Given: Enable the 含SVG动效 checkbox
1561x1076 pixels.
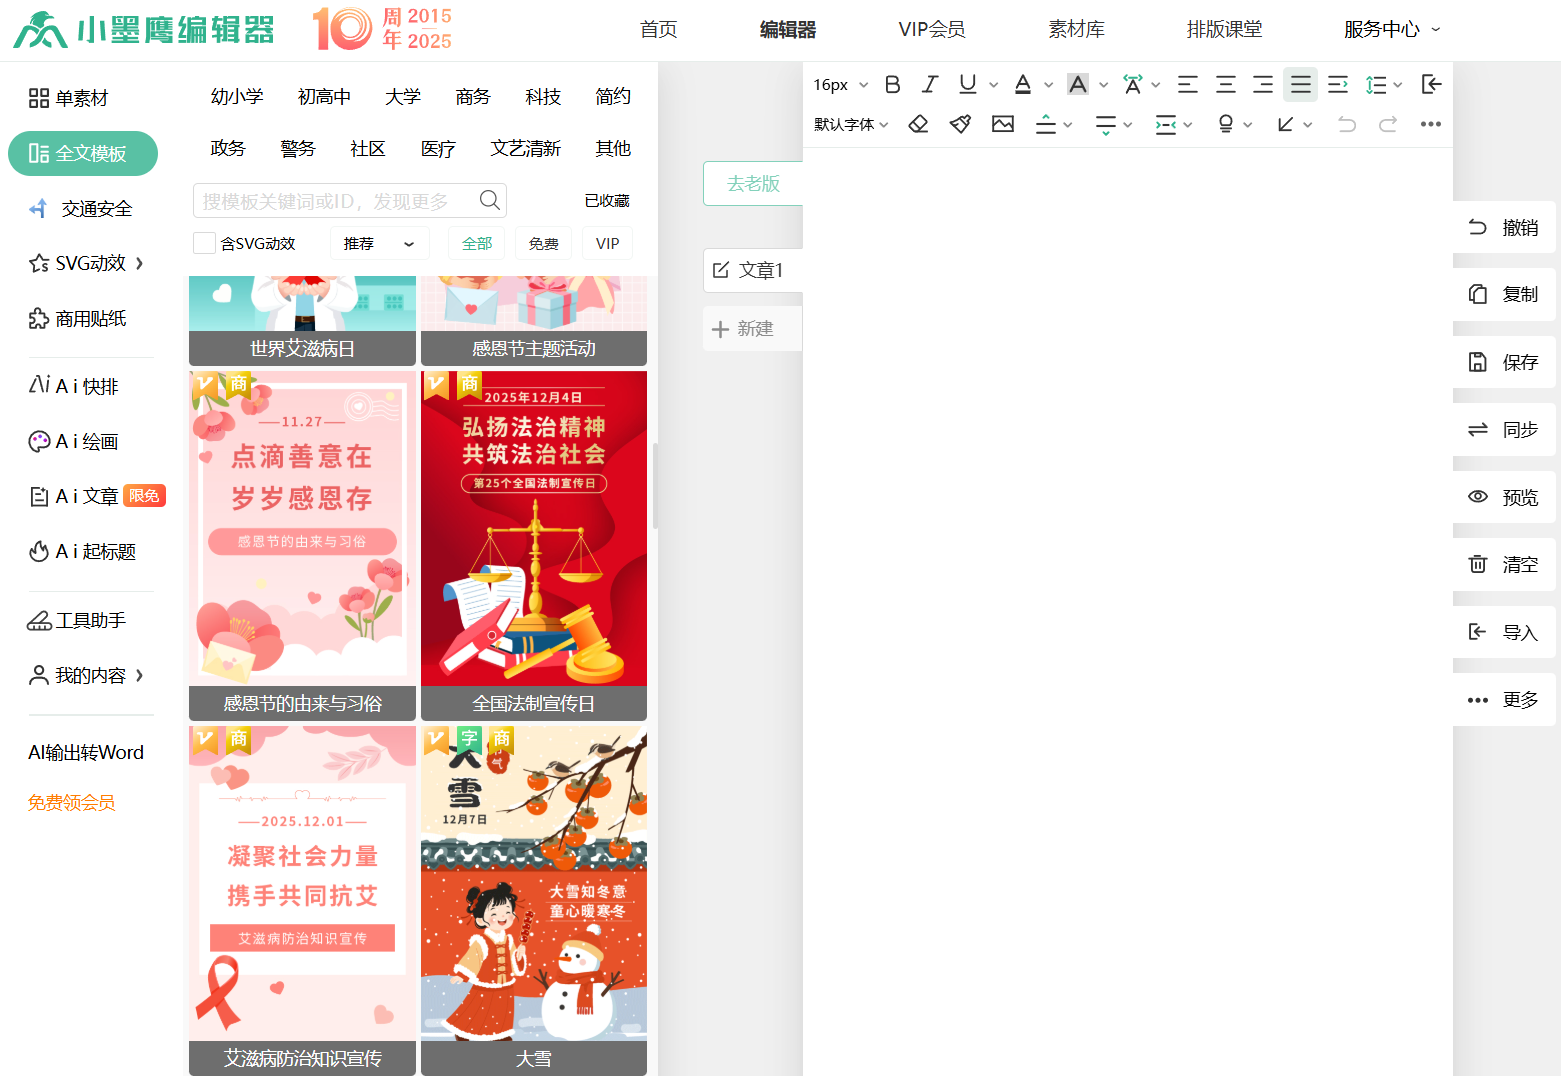Looking at the screenshot, I should (x=205, y=243).
